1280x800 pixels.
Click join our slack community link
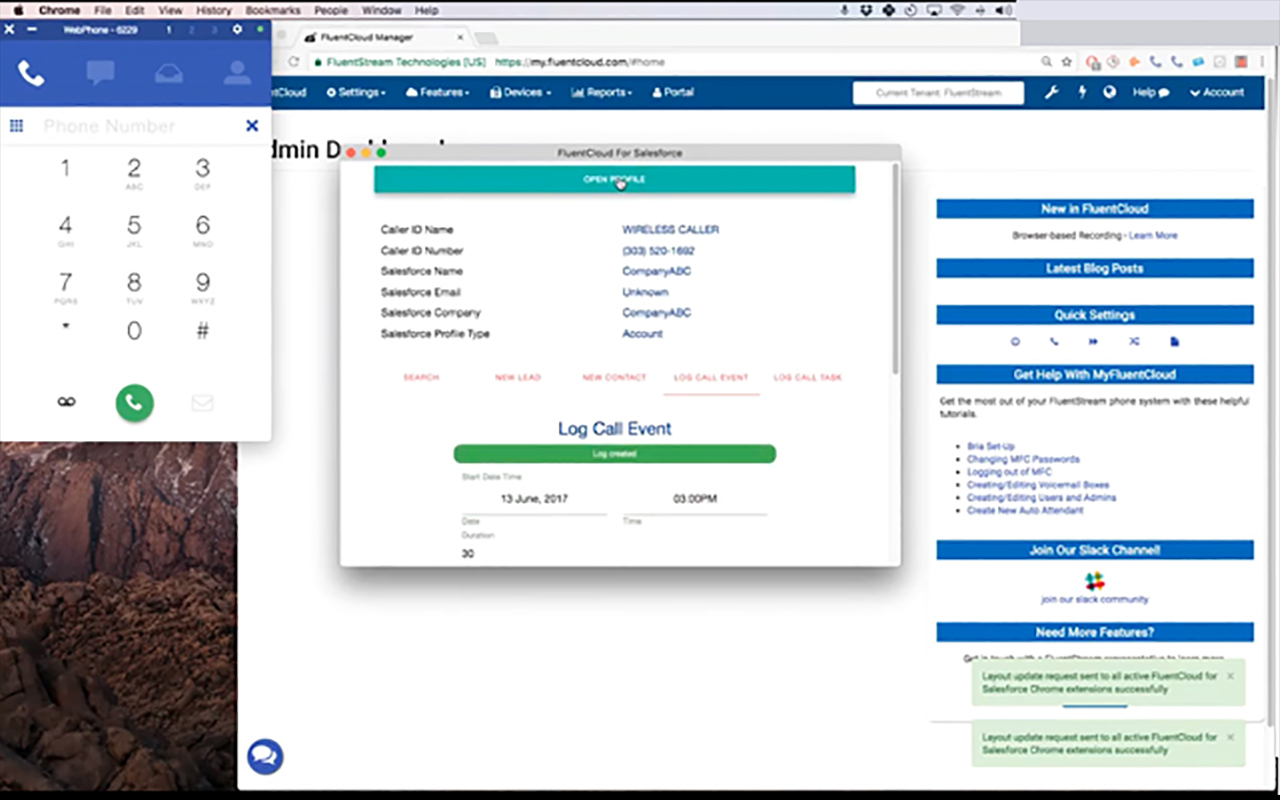(1094, 600)
